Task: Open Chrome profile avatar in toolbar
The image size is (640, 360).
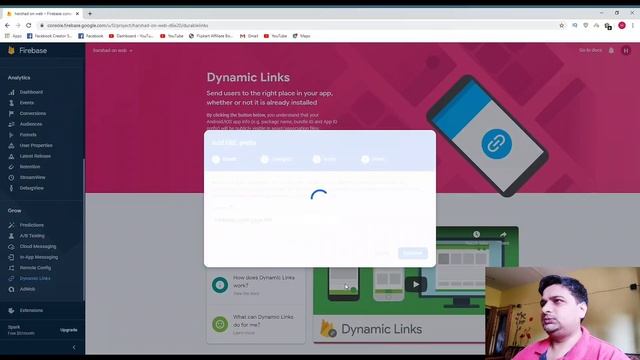Action: [622, 25]
